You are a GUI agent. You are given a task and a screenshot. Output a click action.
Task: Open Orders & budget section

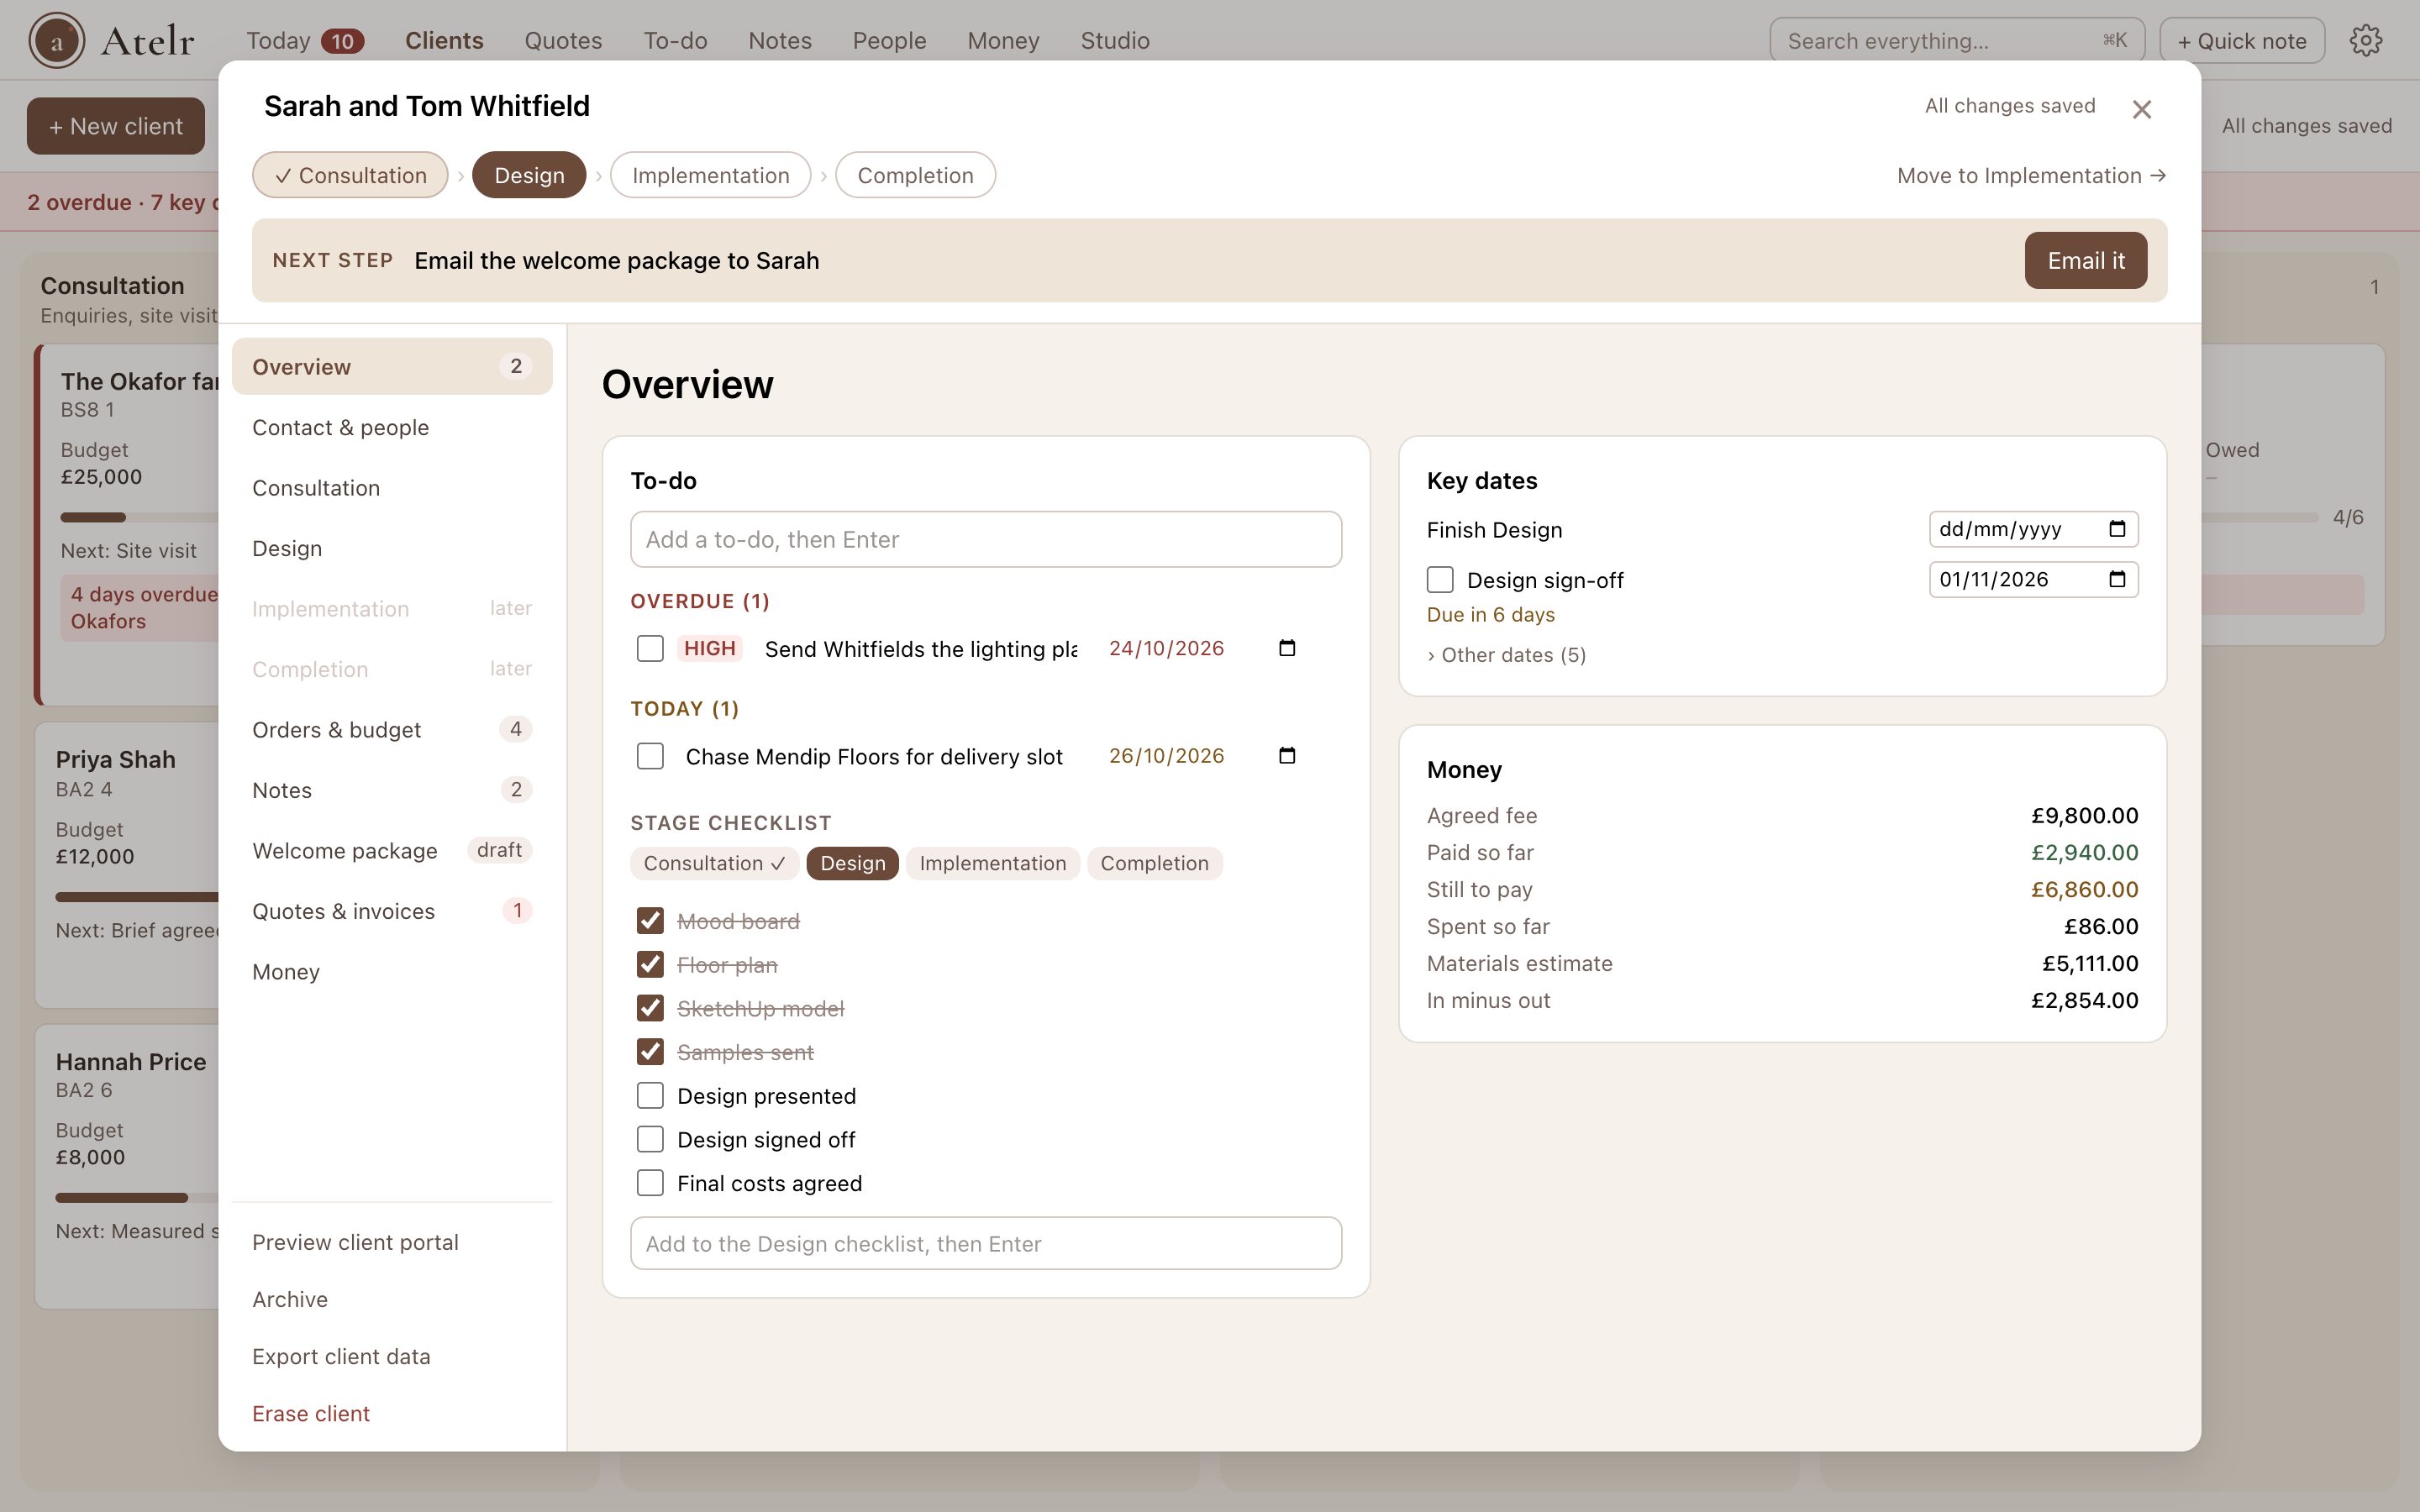point(392,730)
